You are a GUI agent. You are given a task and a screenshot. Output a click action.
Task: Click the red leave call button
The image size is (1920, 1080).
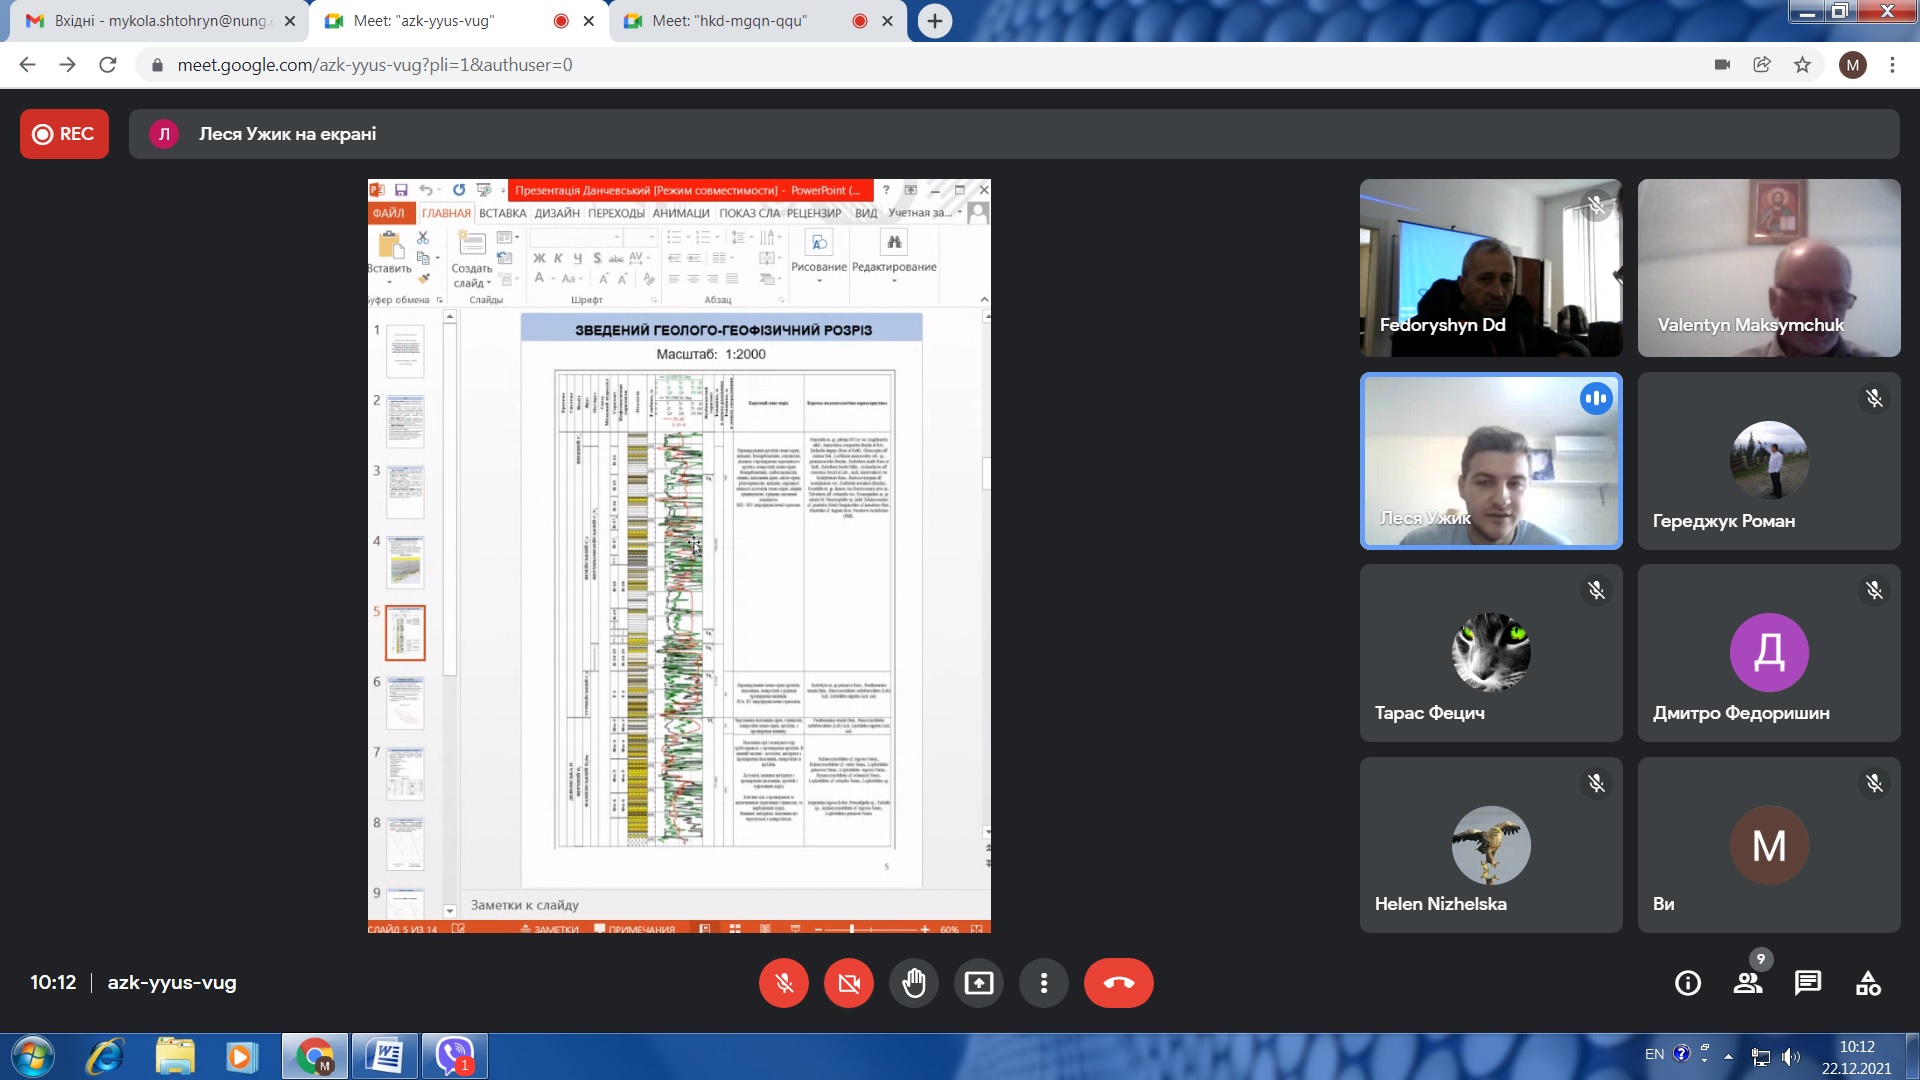pyautogui.click(x=1118, y=983)
